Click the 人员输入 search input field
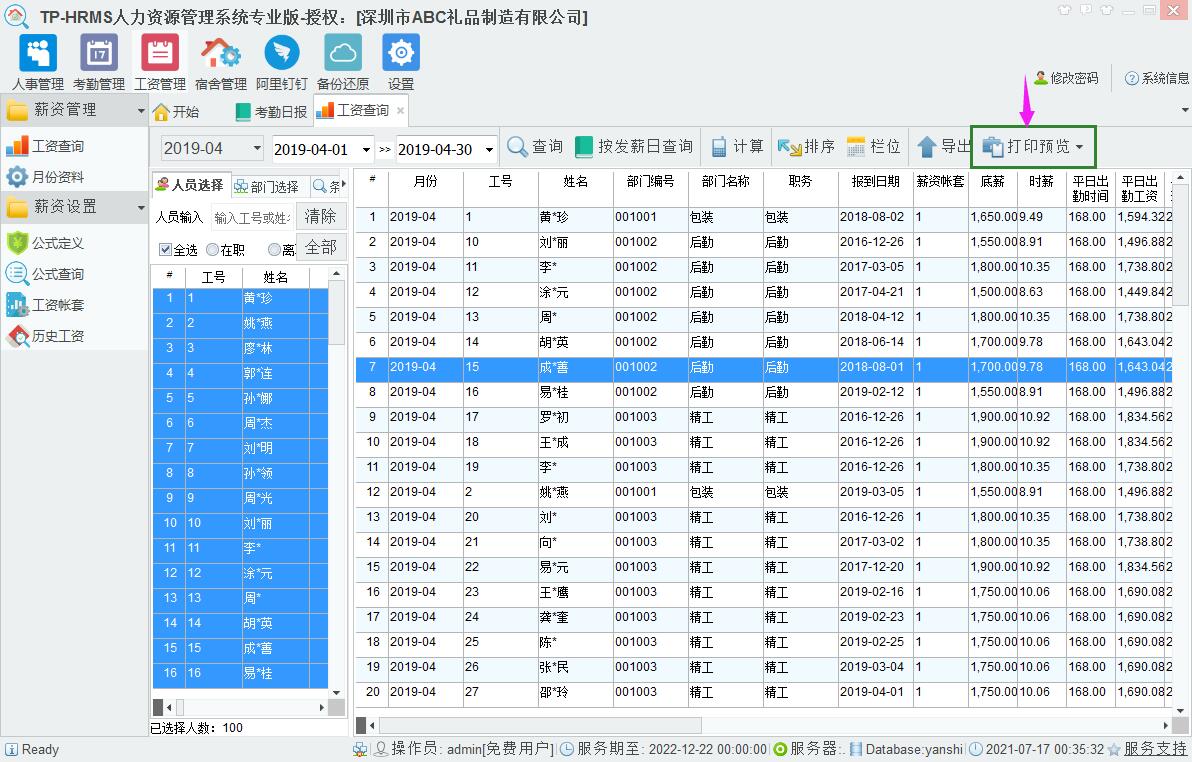The image size is (1192, 762). coord(252,218)
